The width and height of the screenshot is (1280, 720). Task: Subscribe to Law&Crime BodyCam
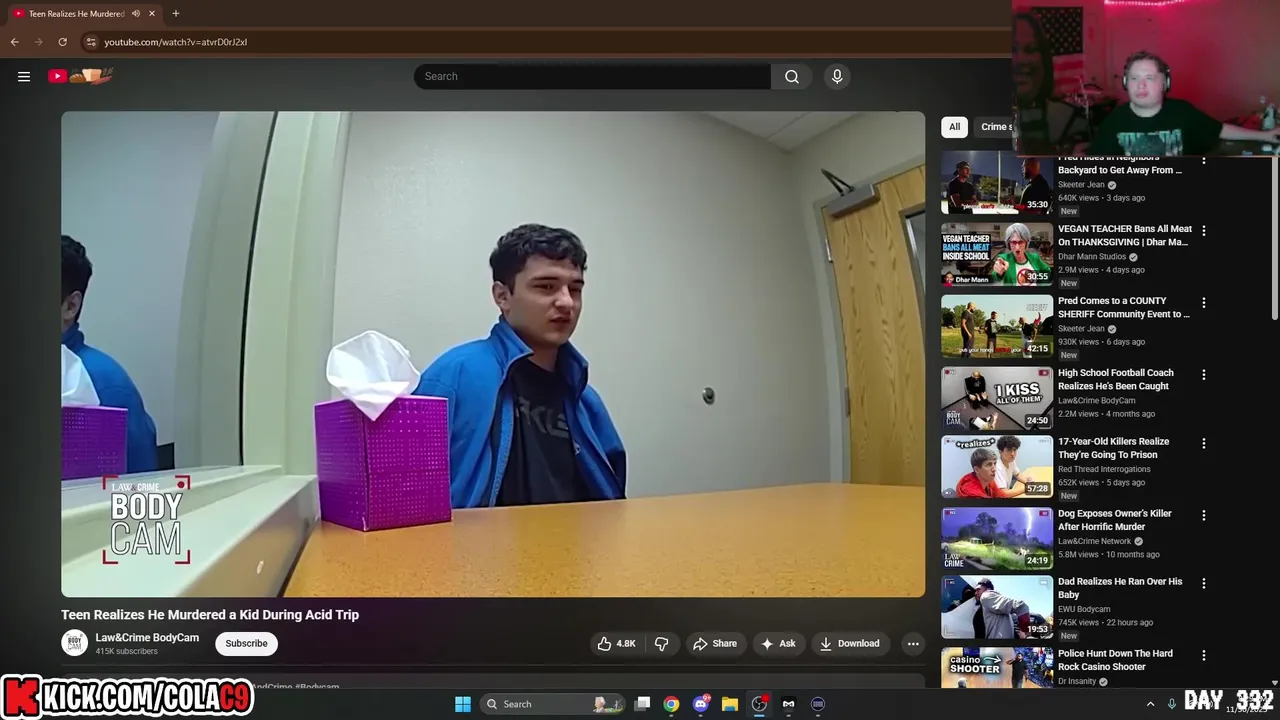[246, 643]
